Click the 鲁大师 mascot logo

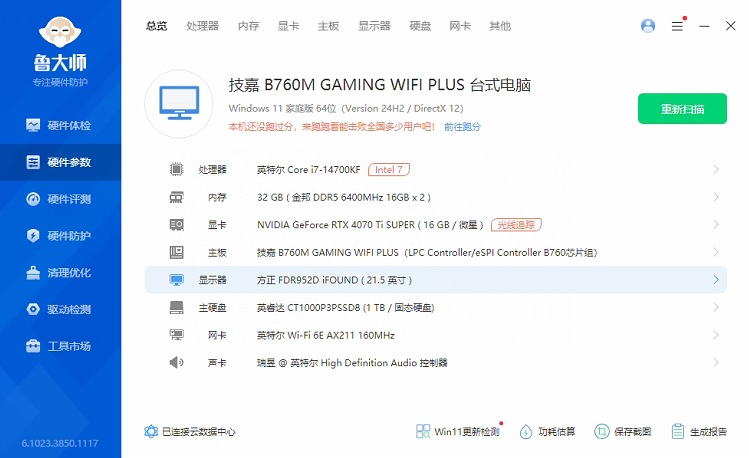pyautogui.click(x=60, y=32)
